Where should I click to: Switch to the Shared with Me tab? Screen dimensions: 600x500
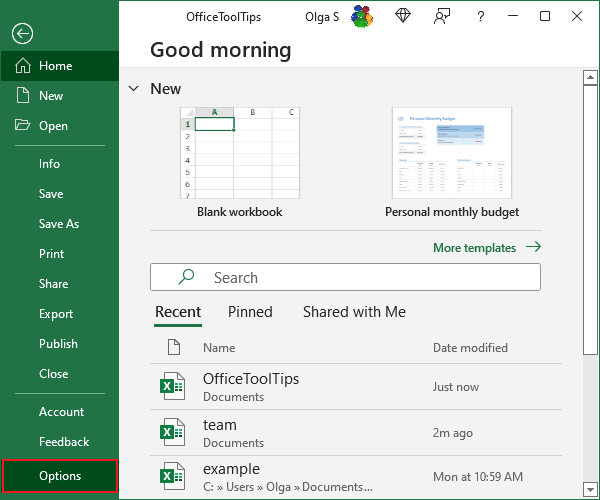[x=354, y=312]
